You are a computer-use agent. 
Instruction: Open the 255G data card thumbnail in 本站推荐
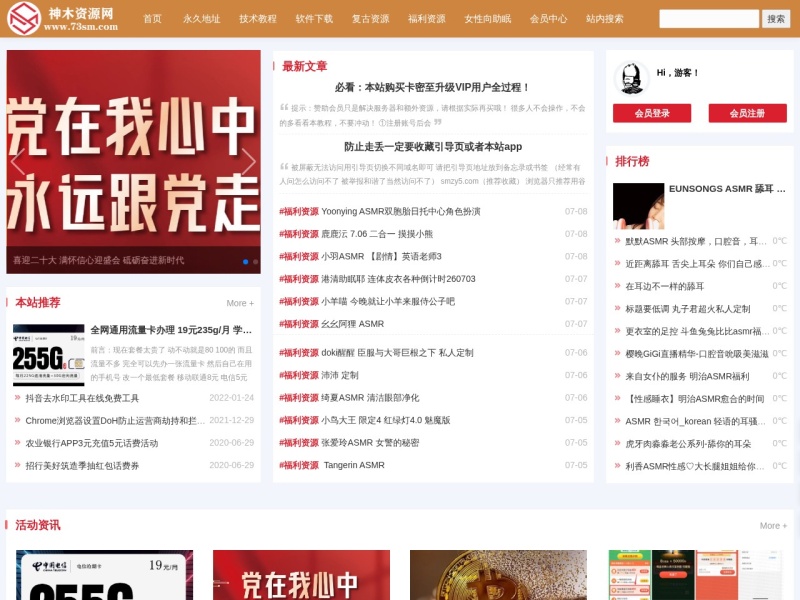(48, 355)
